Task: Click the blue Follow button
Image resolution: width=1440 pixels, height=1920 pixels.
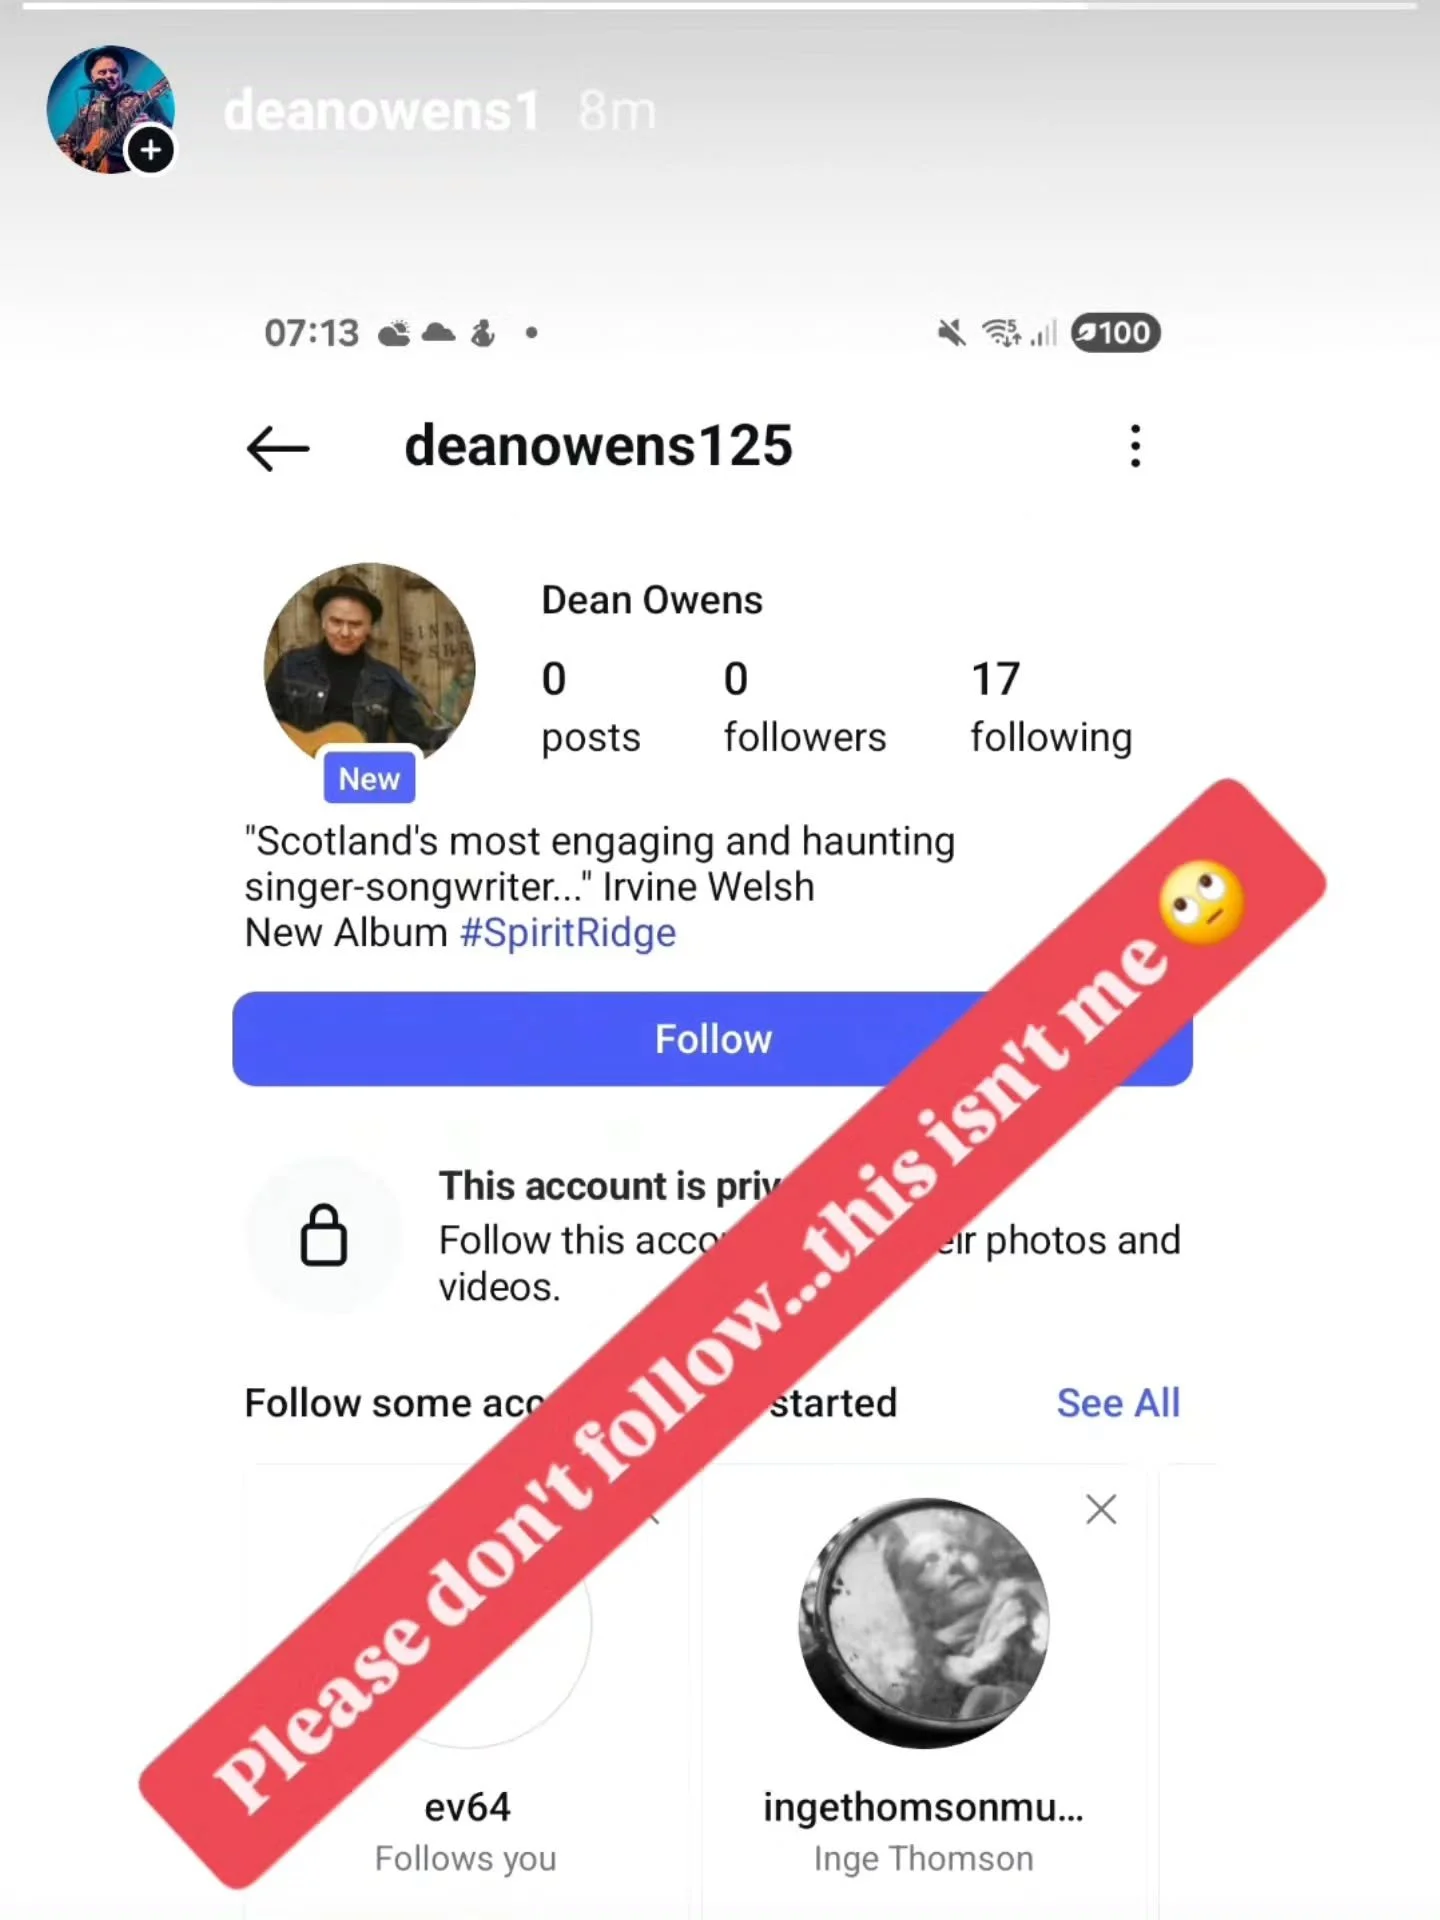Action: coord(712,1039)
